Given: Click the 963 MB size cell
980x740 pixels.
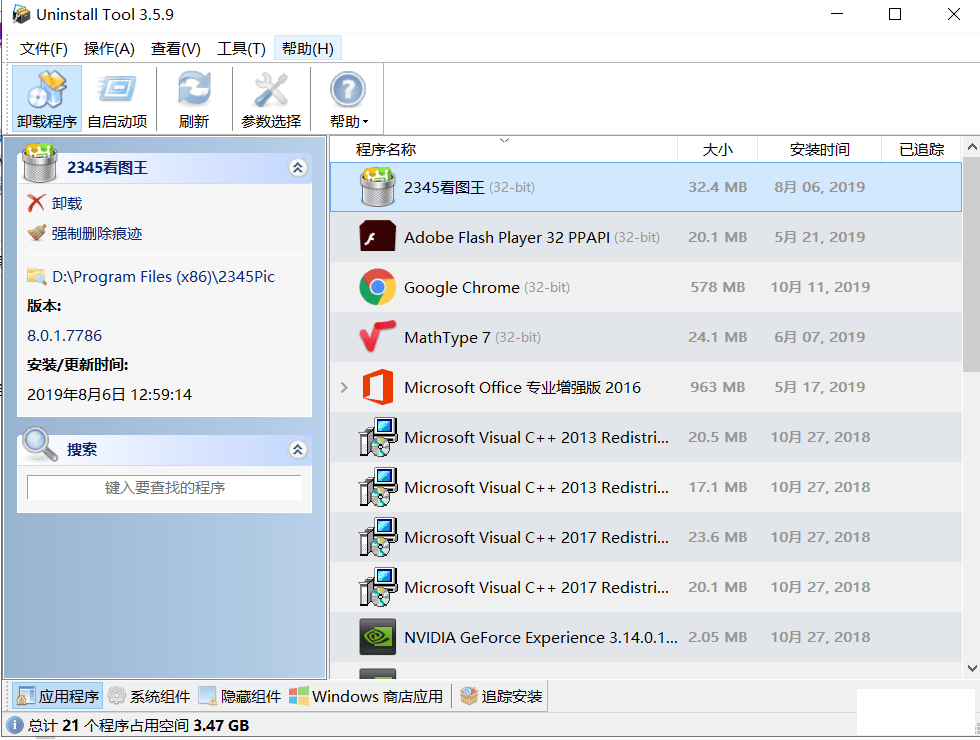Looking at the screenshot, I should [x=718, y=387].
